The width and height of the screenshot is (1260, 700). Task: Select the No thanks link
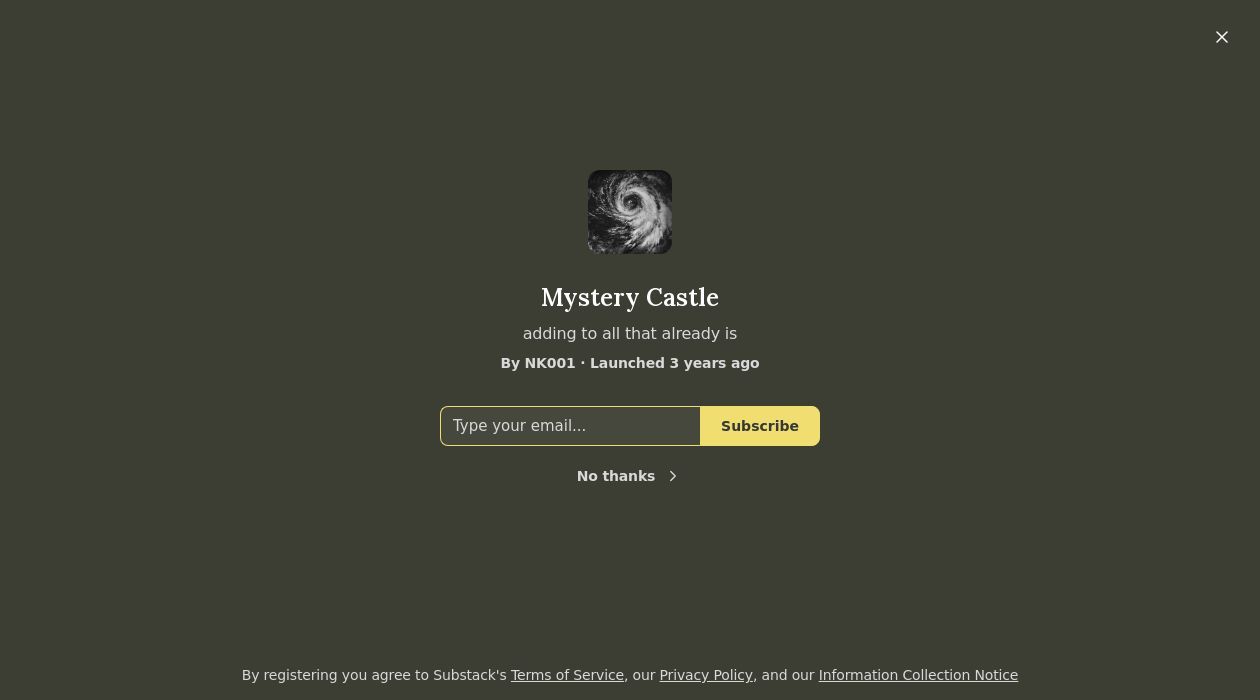[x=616, y=476]
